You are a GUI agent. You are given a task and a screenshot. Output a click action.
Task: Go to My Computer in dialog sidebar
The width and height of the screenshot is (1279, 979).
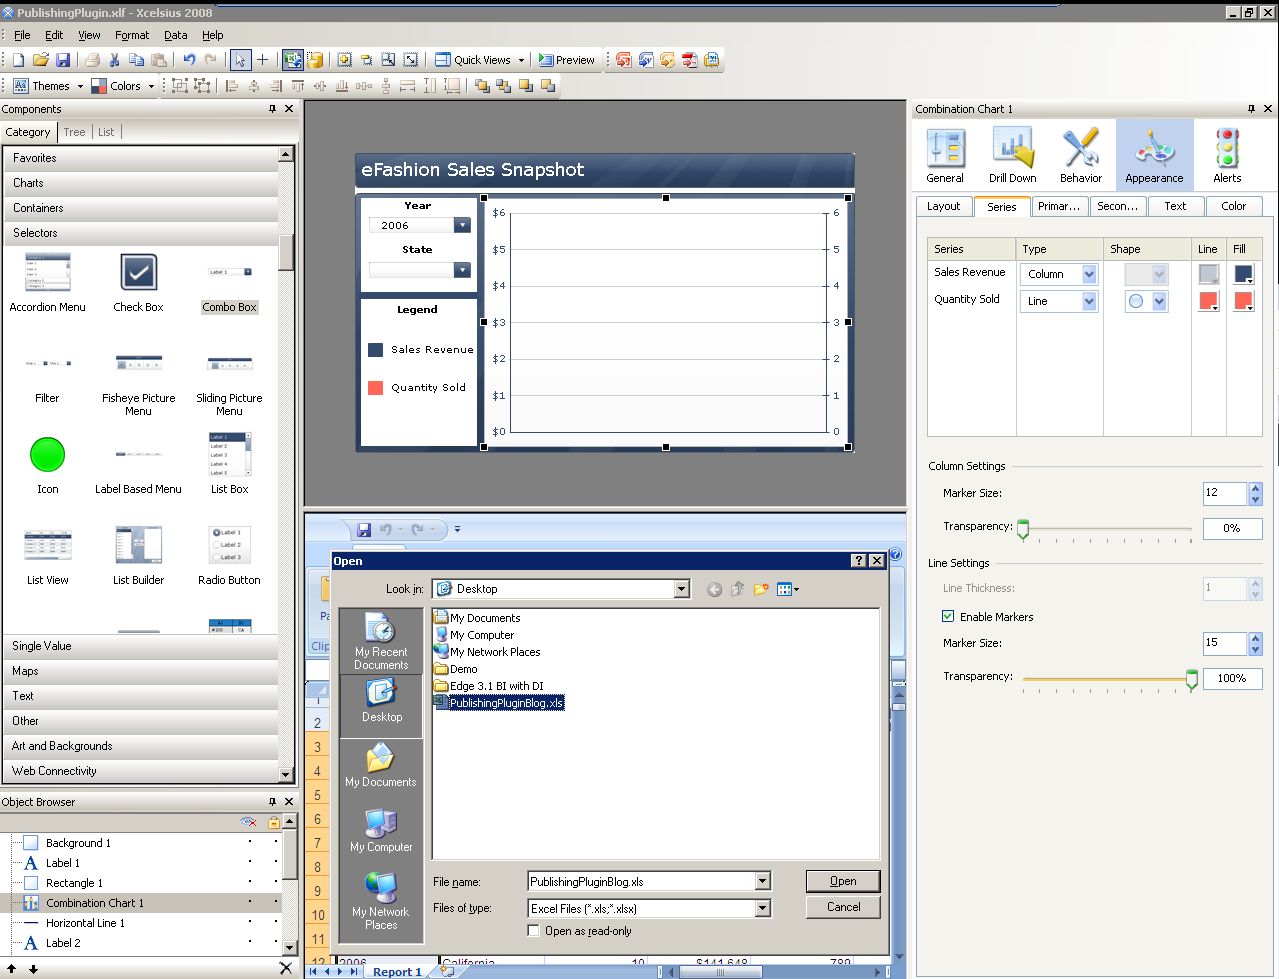pyautogui.click(x=381, y=829)
